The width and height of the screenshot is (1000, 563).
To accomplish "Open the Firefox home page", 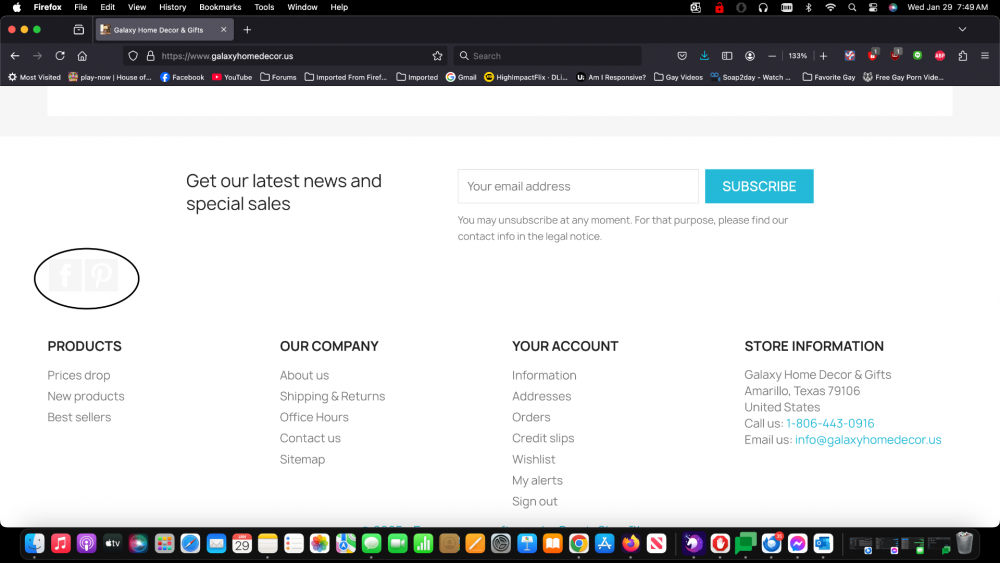I will [x=82, y=56].
